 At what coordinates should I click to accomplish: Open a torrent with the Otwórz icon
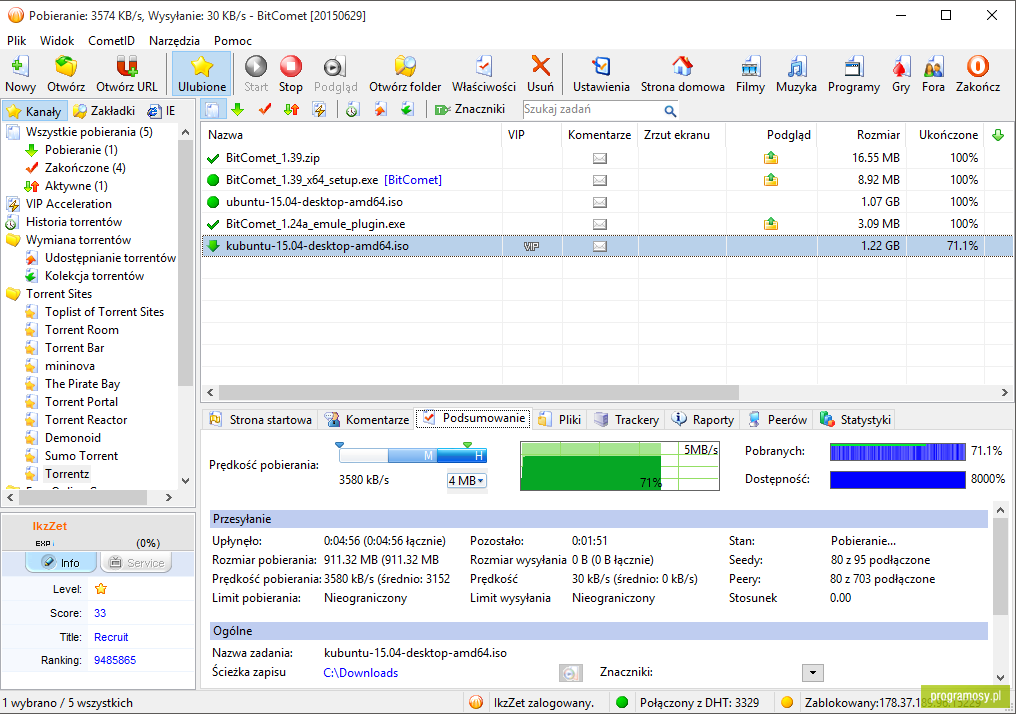(x=65, y=73)
